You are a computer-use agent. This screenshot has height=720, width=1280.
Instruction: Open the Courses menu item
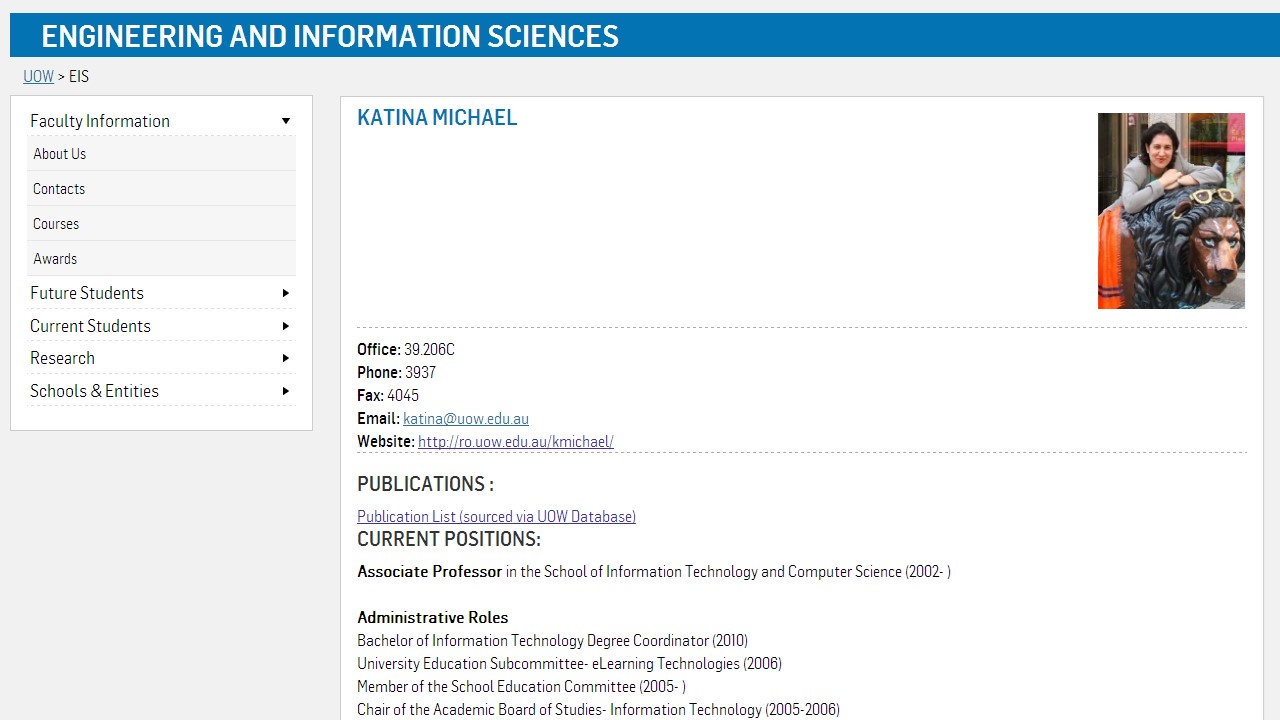(161, 224)
